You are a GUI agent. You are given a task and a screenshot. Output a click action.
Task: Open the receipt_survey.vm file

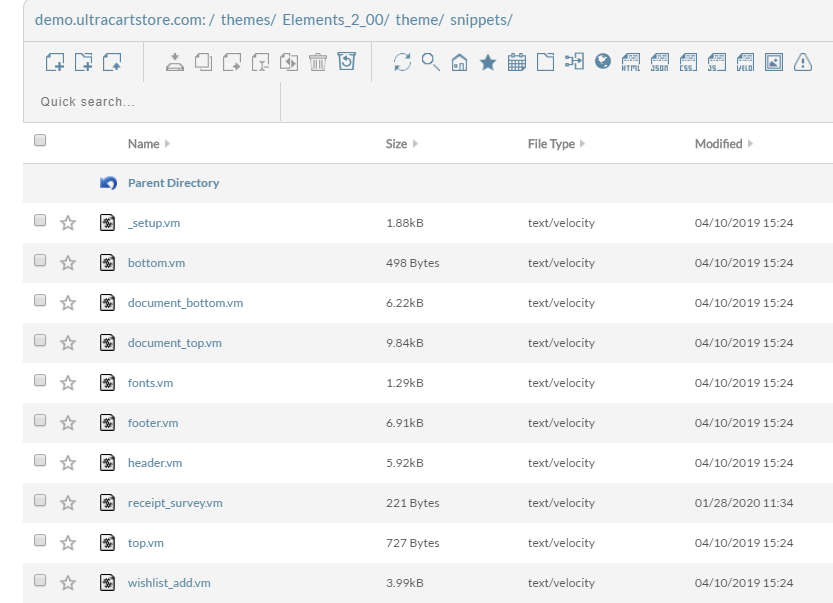click(175, 503)
